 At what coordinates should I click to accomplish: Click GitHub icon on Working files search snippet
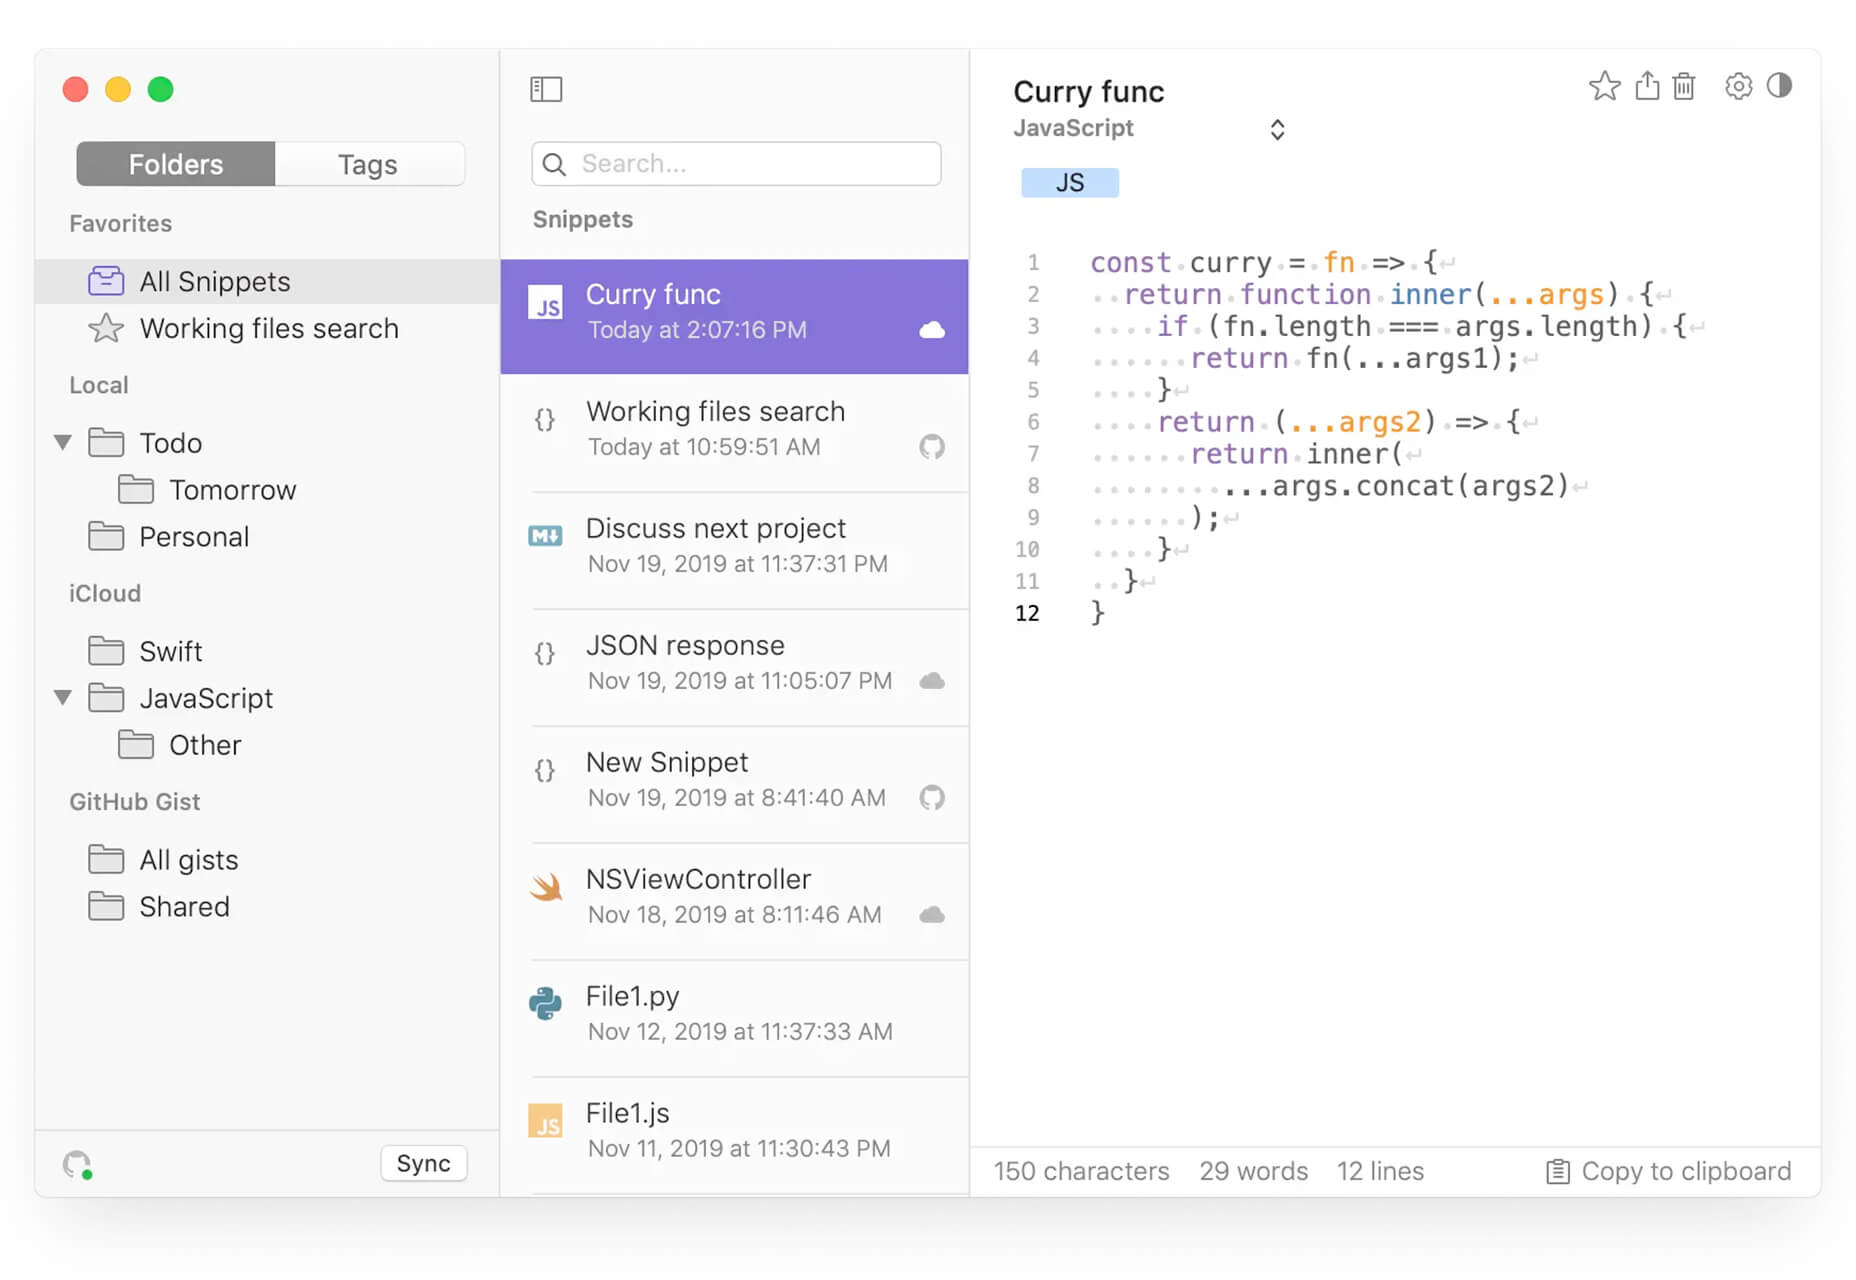click(932, 447)
